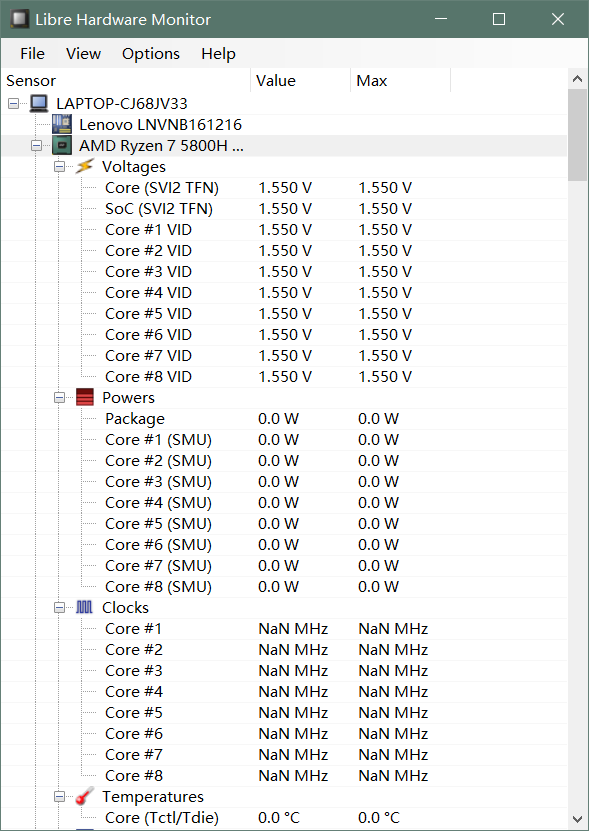The width and height of the screenshot is (589, 831).
Task: Select SoC (SVI2 TFN) voltage row
Action: point(284,208)
